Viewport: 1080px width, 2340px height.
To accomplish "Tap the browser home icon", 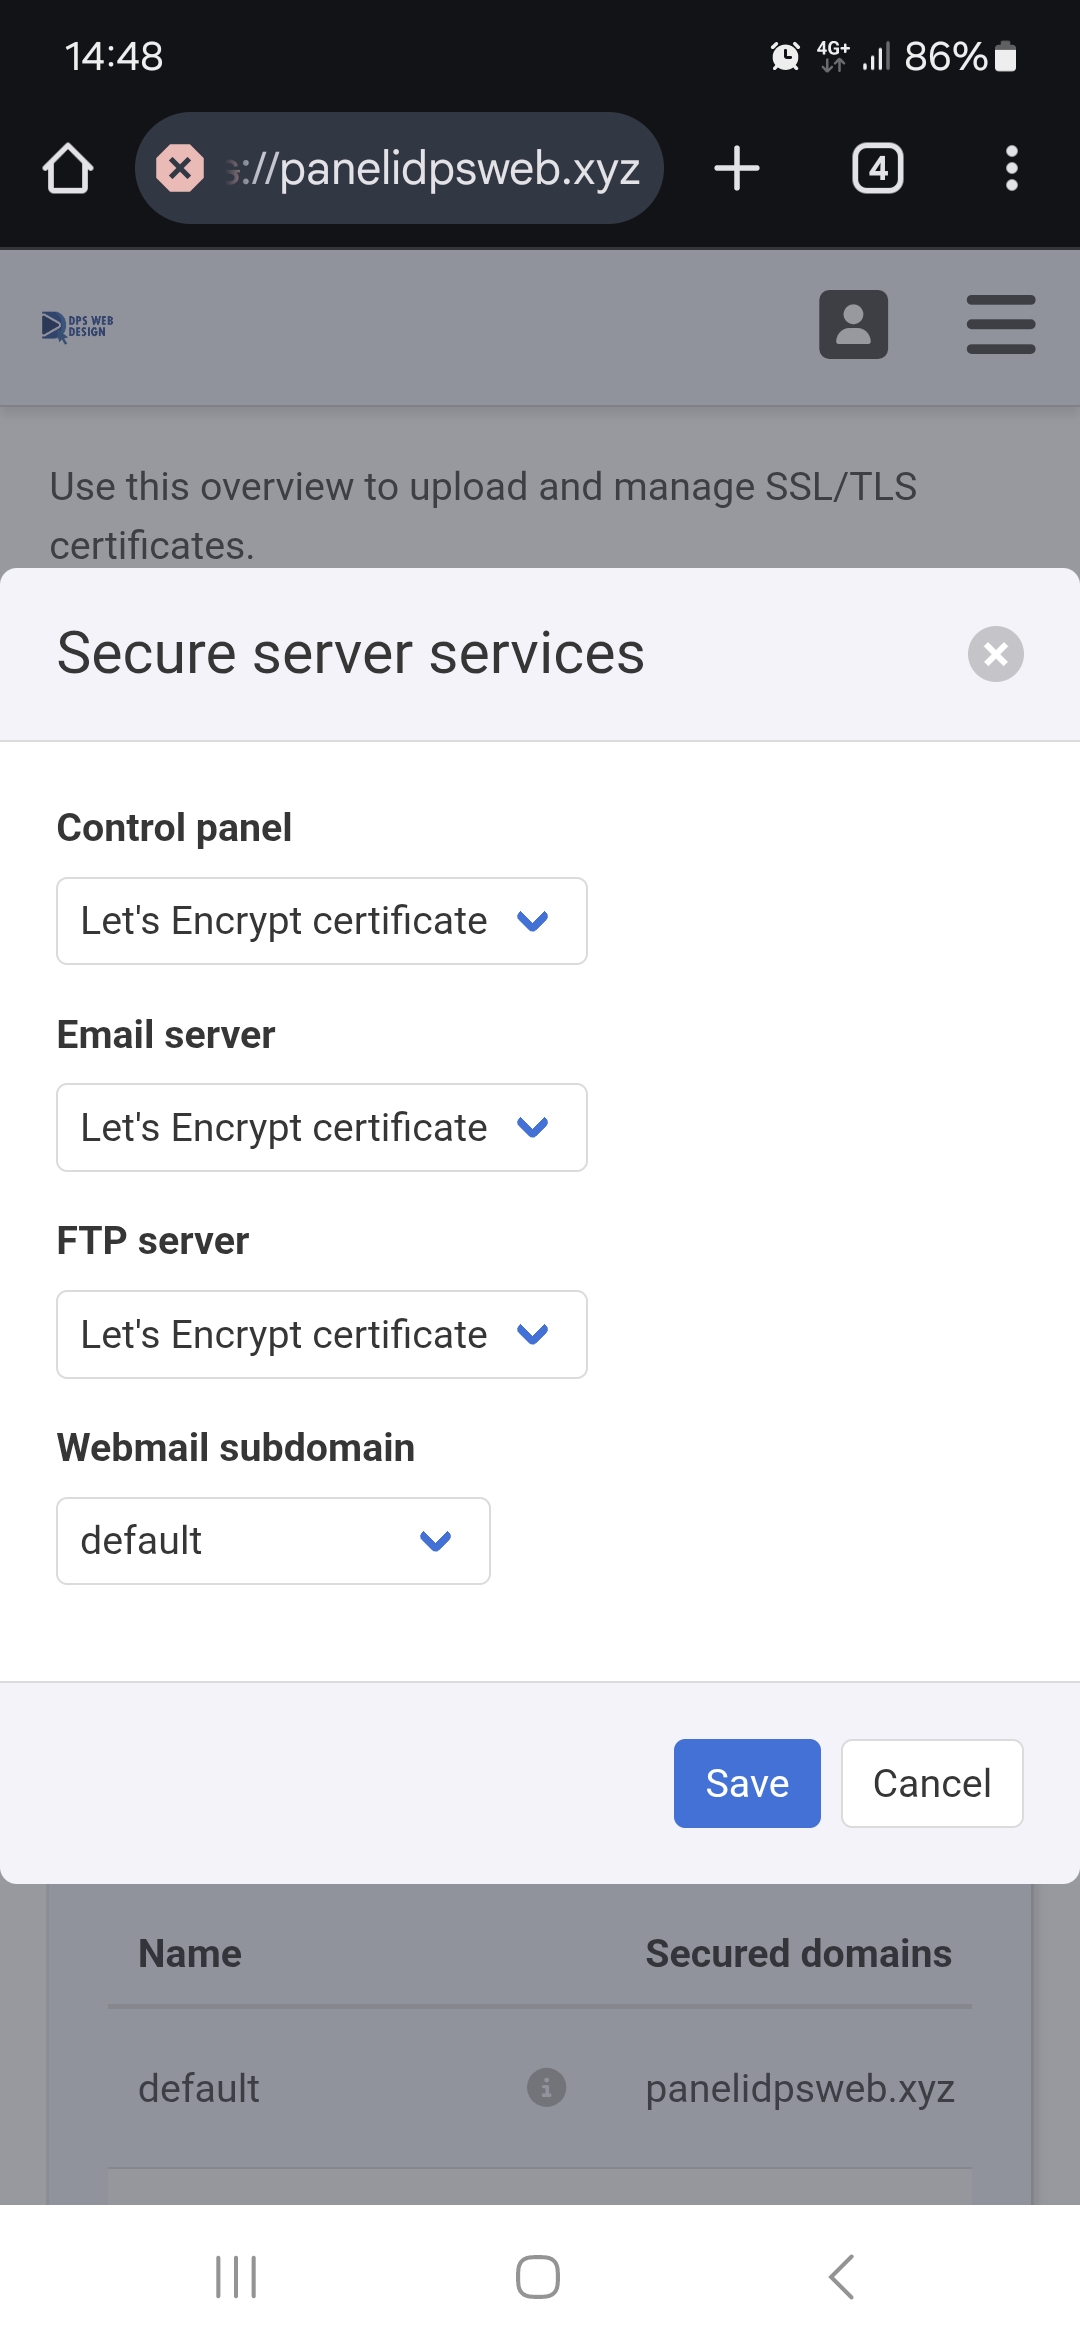I will pos(68,168).
